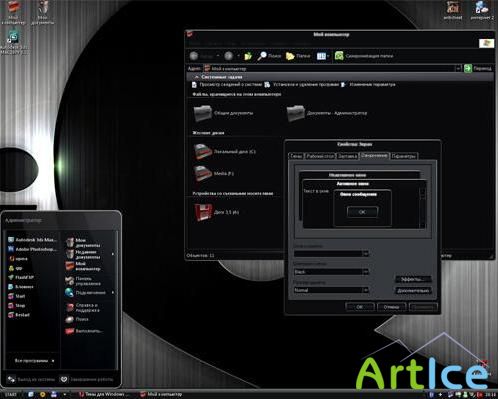This screenshot has width=498, height=399.
Task: Switch to the Параметры tab
Action: tap(404, 156)
